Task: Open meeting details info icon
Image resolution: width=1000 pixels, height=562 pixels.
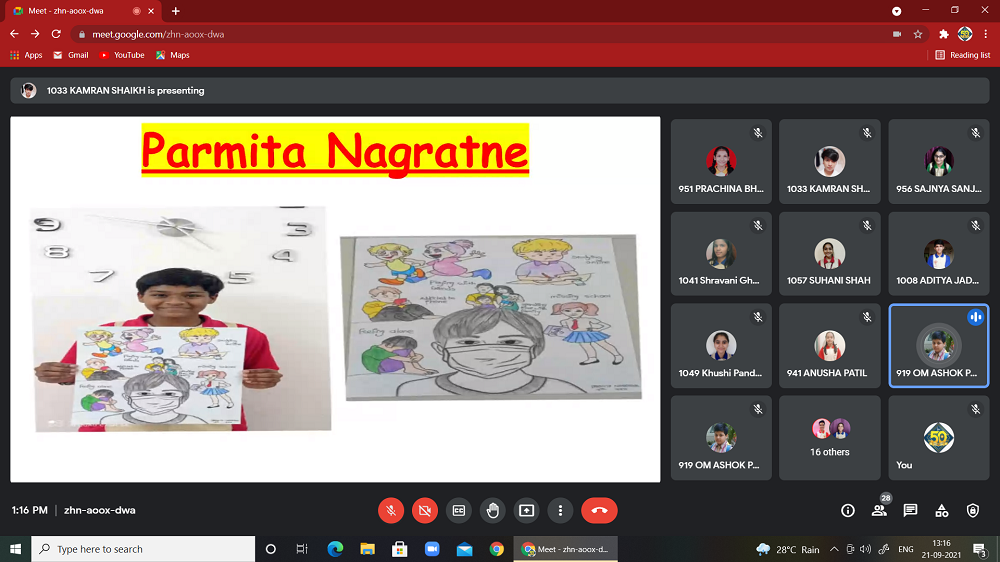Action: (x=848, y=510)
